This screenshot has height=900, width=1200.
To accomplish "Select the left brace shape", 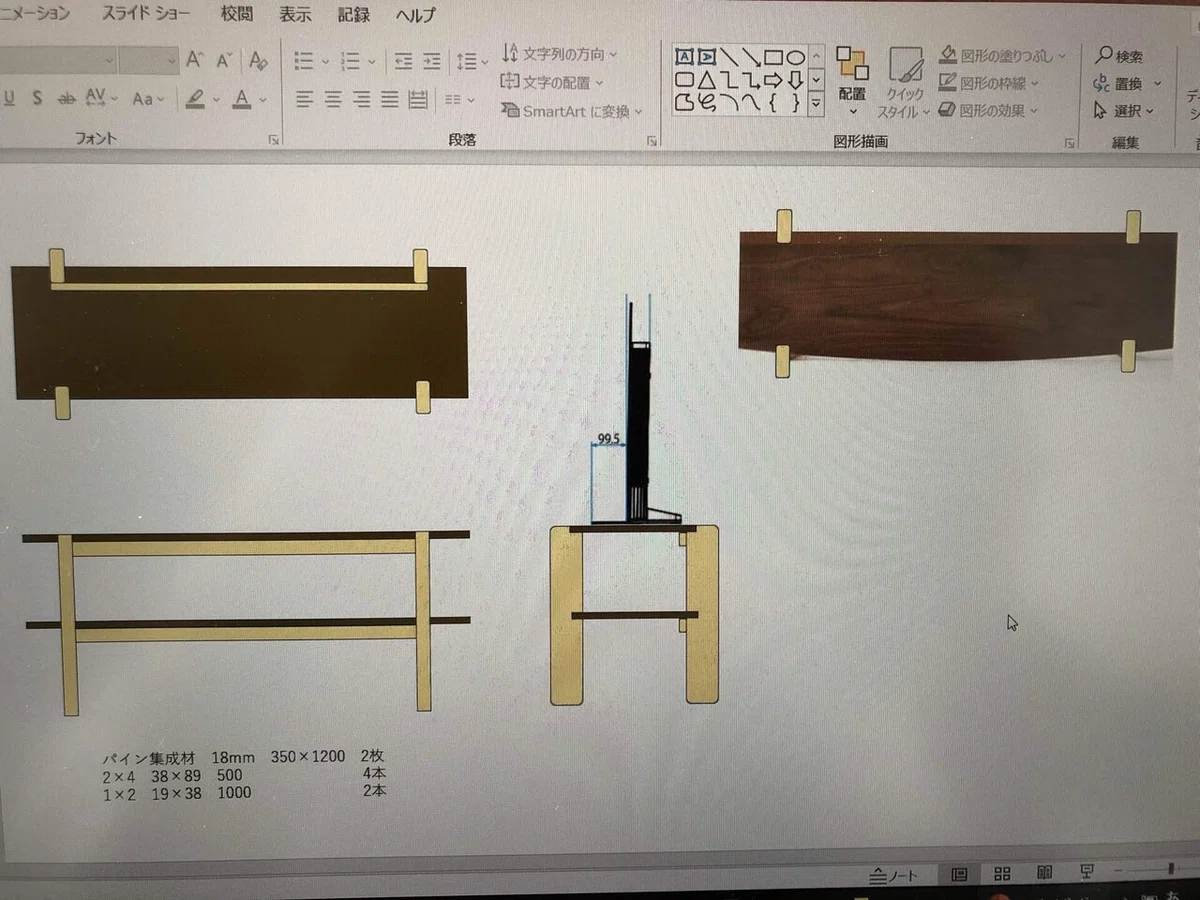I will pyautogui.click(x=773, y=101).
